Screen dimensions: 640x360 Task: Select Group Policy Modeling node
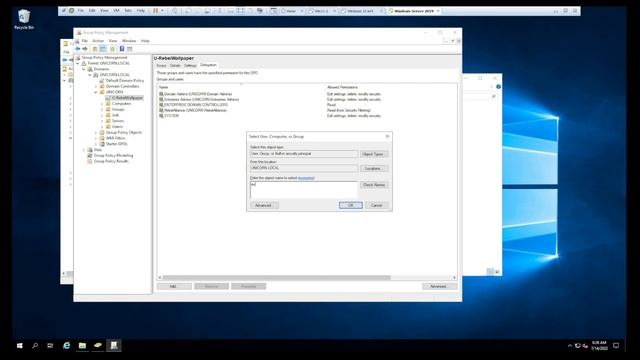(113, 156)
